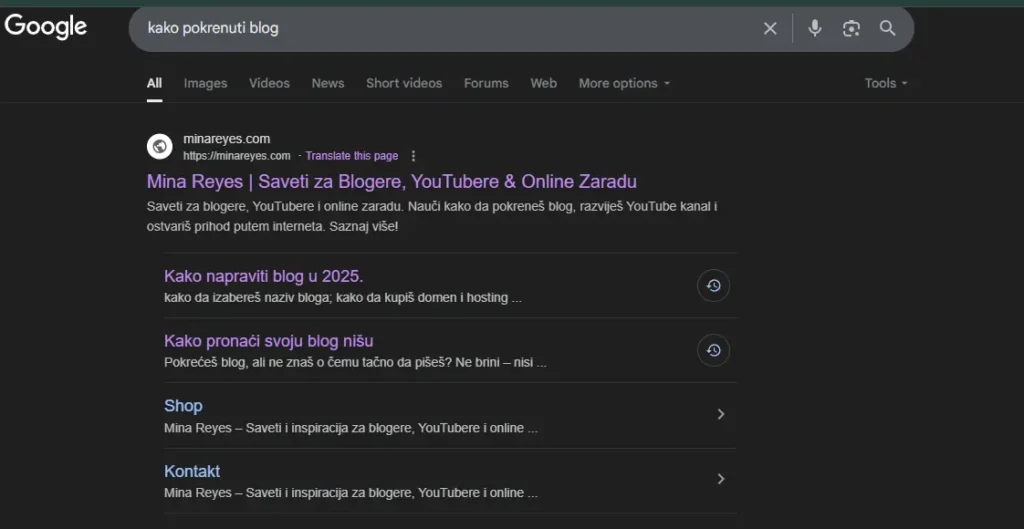Clear the search query with X icon
Screen dimensions: 1024x529
click(770, 28)
